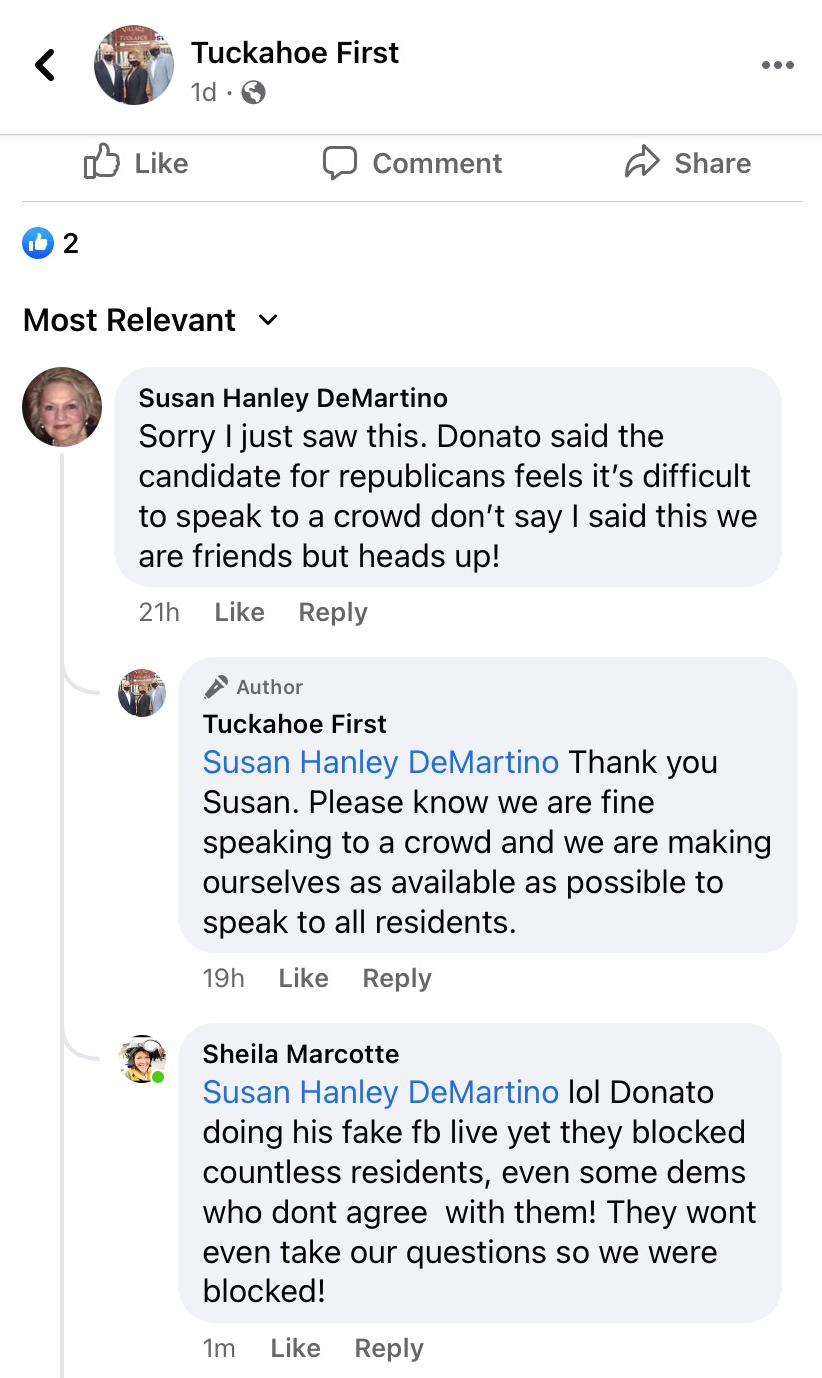Tap the globe public privacy icon
Image resolution: width=822 pixels, height=1378 pixels.
coord(254,93)
